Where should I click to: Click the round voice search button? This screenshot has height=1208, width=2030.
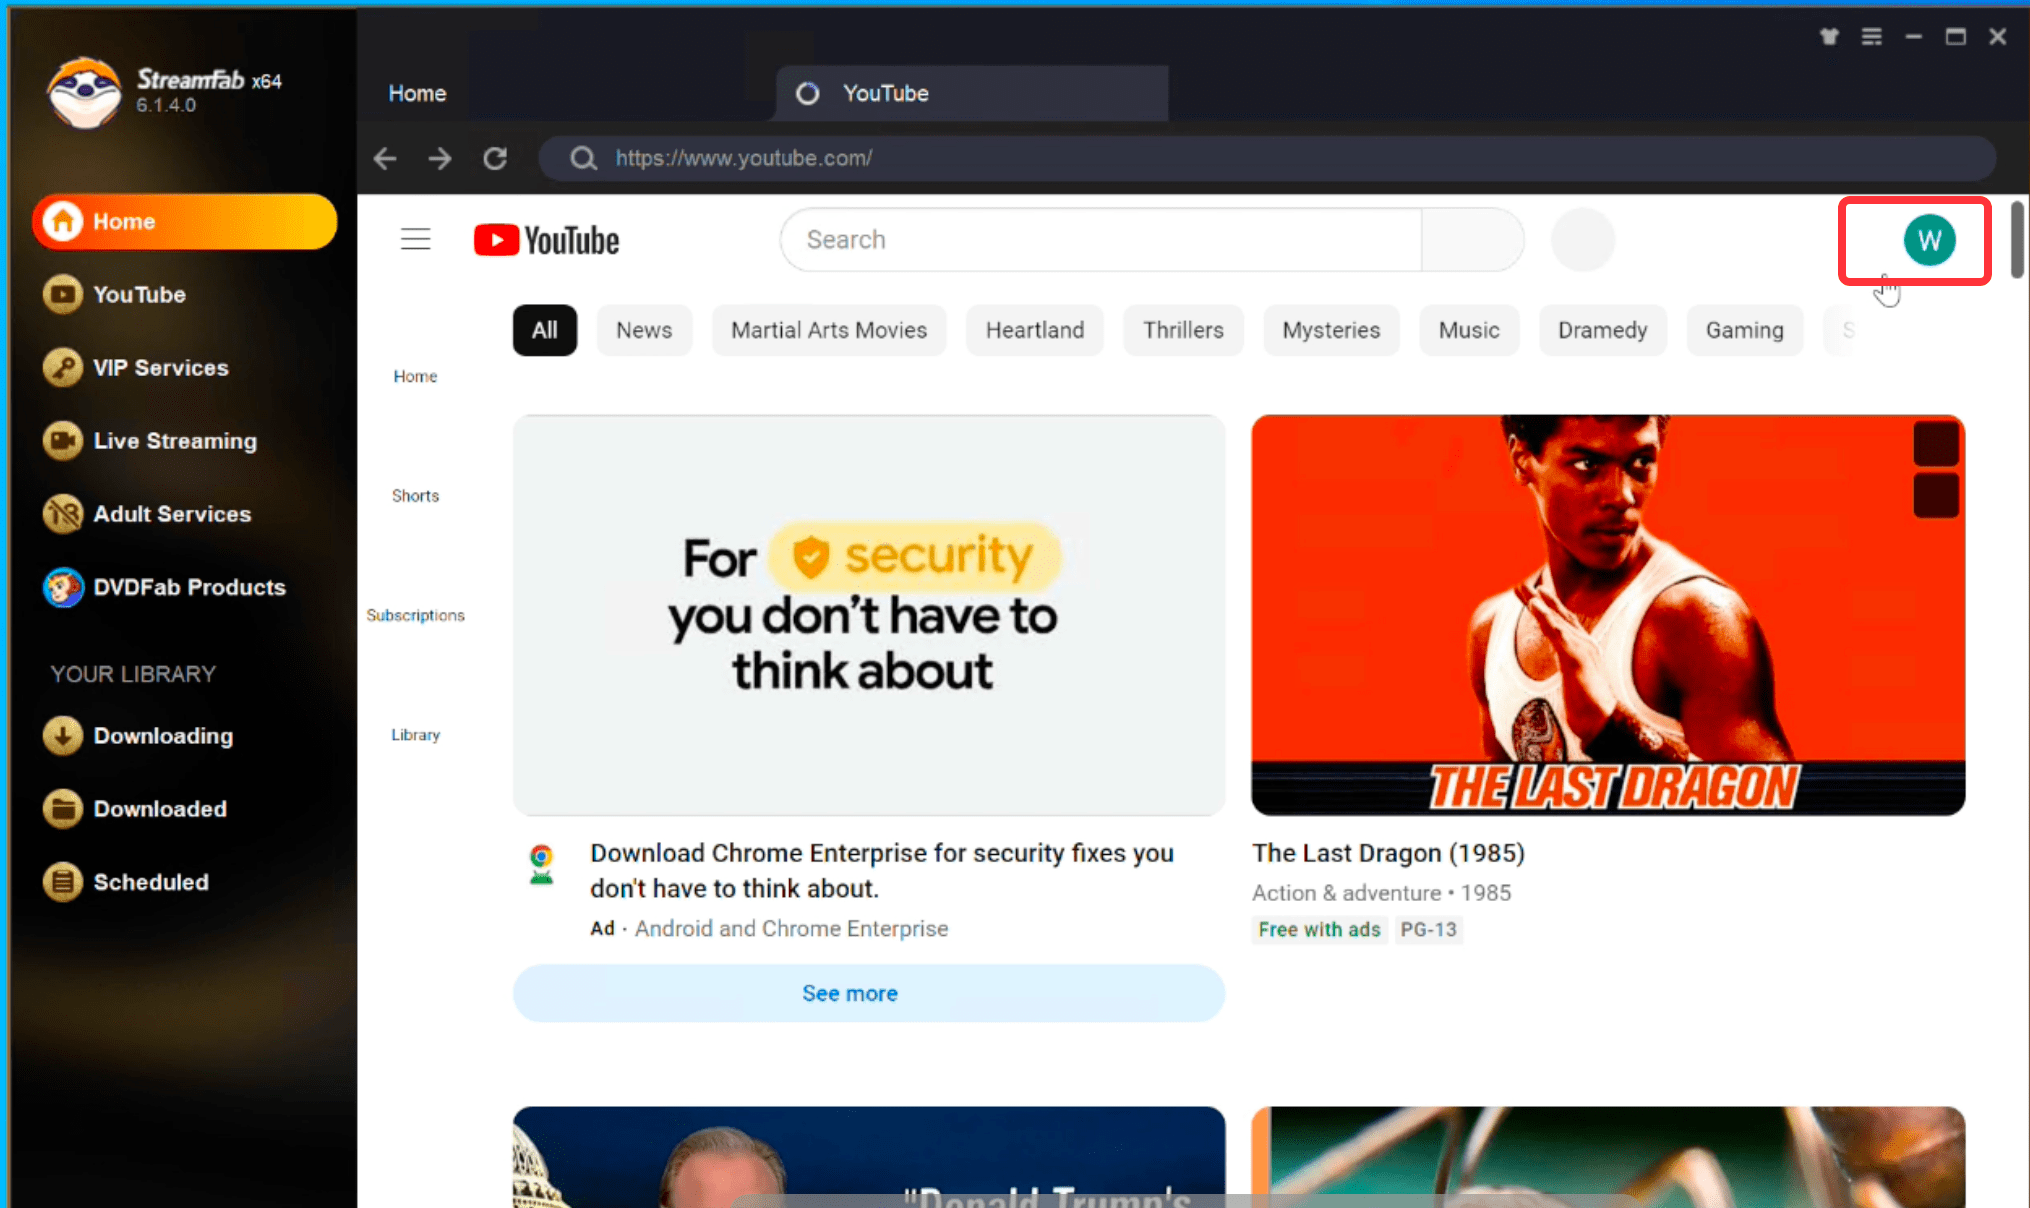pos(1583,240)
